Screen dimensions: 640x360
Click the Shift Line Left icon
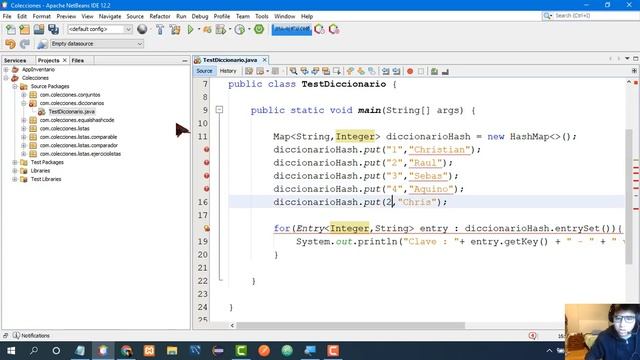click(x=385, y=71)
